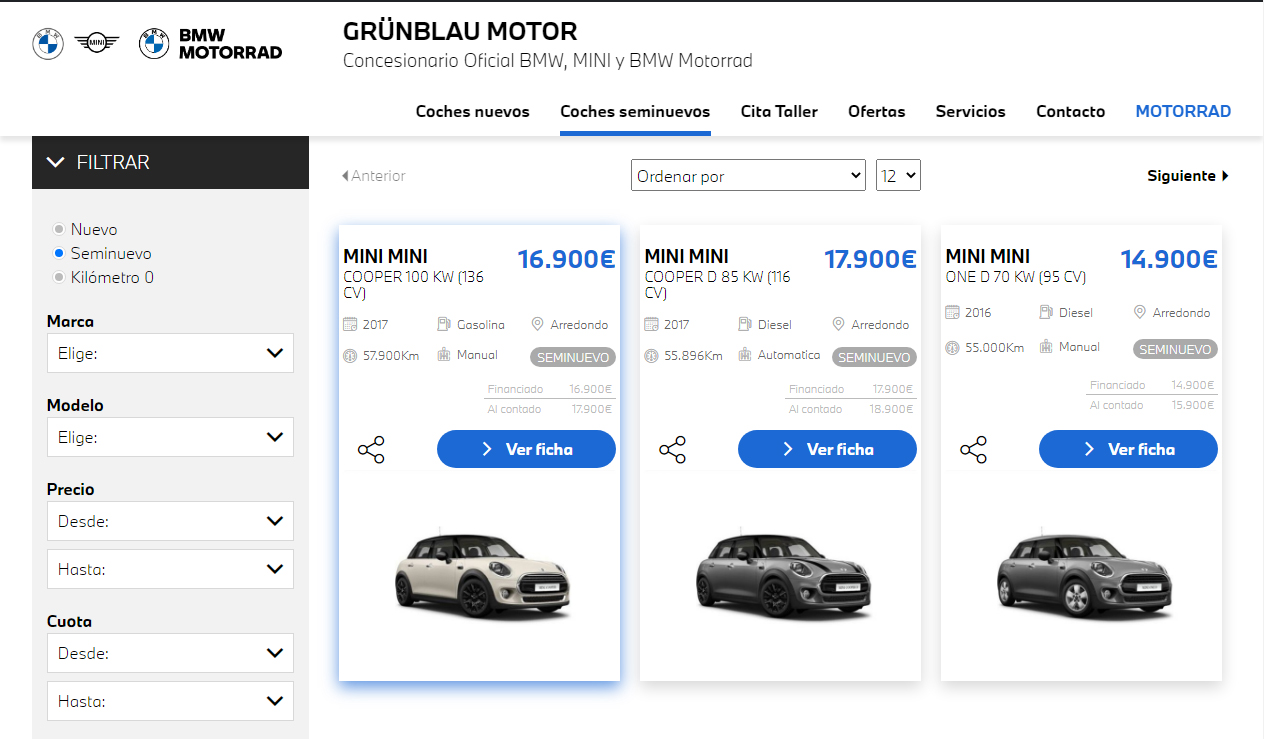Open the Cuota Desde dropdown

click(x=170, y=653)
